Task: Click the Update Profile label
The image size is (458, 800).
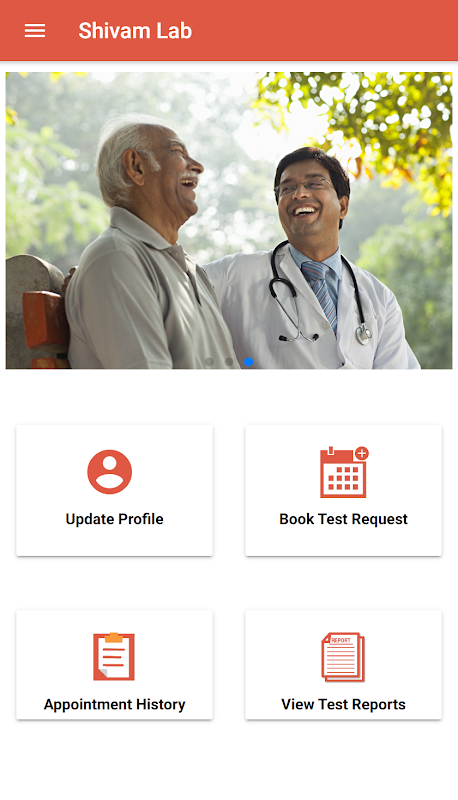Action: coord(115,519)
